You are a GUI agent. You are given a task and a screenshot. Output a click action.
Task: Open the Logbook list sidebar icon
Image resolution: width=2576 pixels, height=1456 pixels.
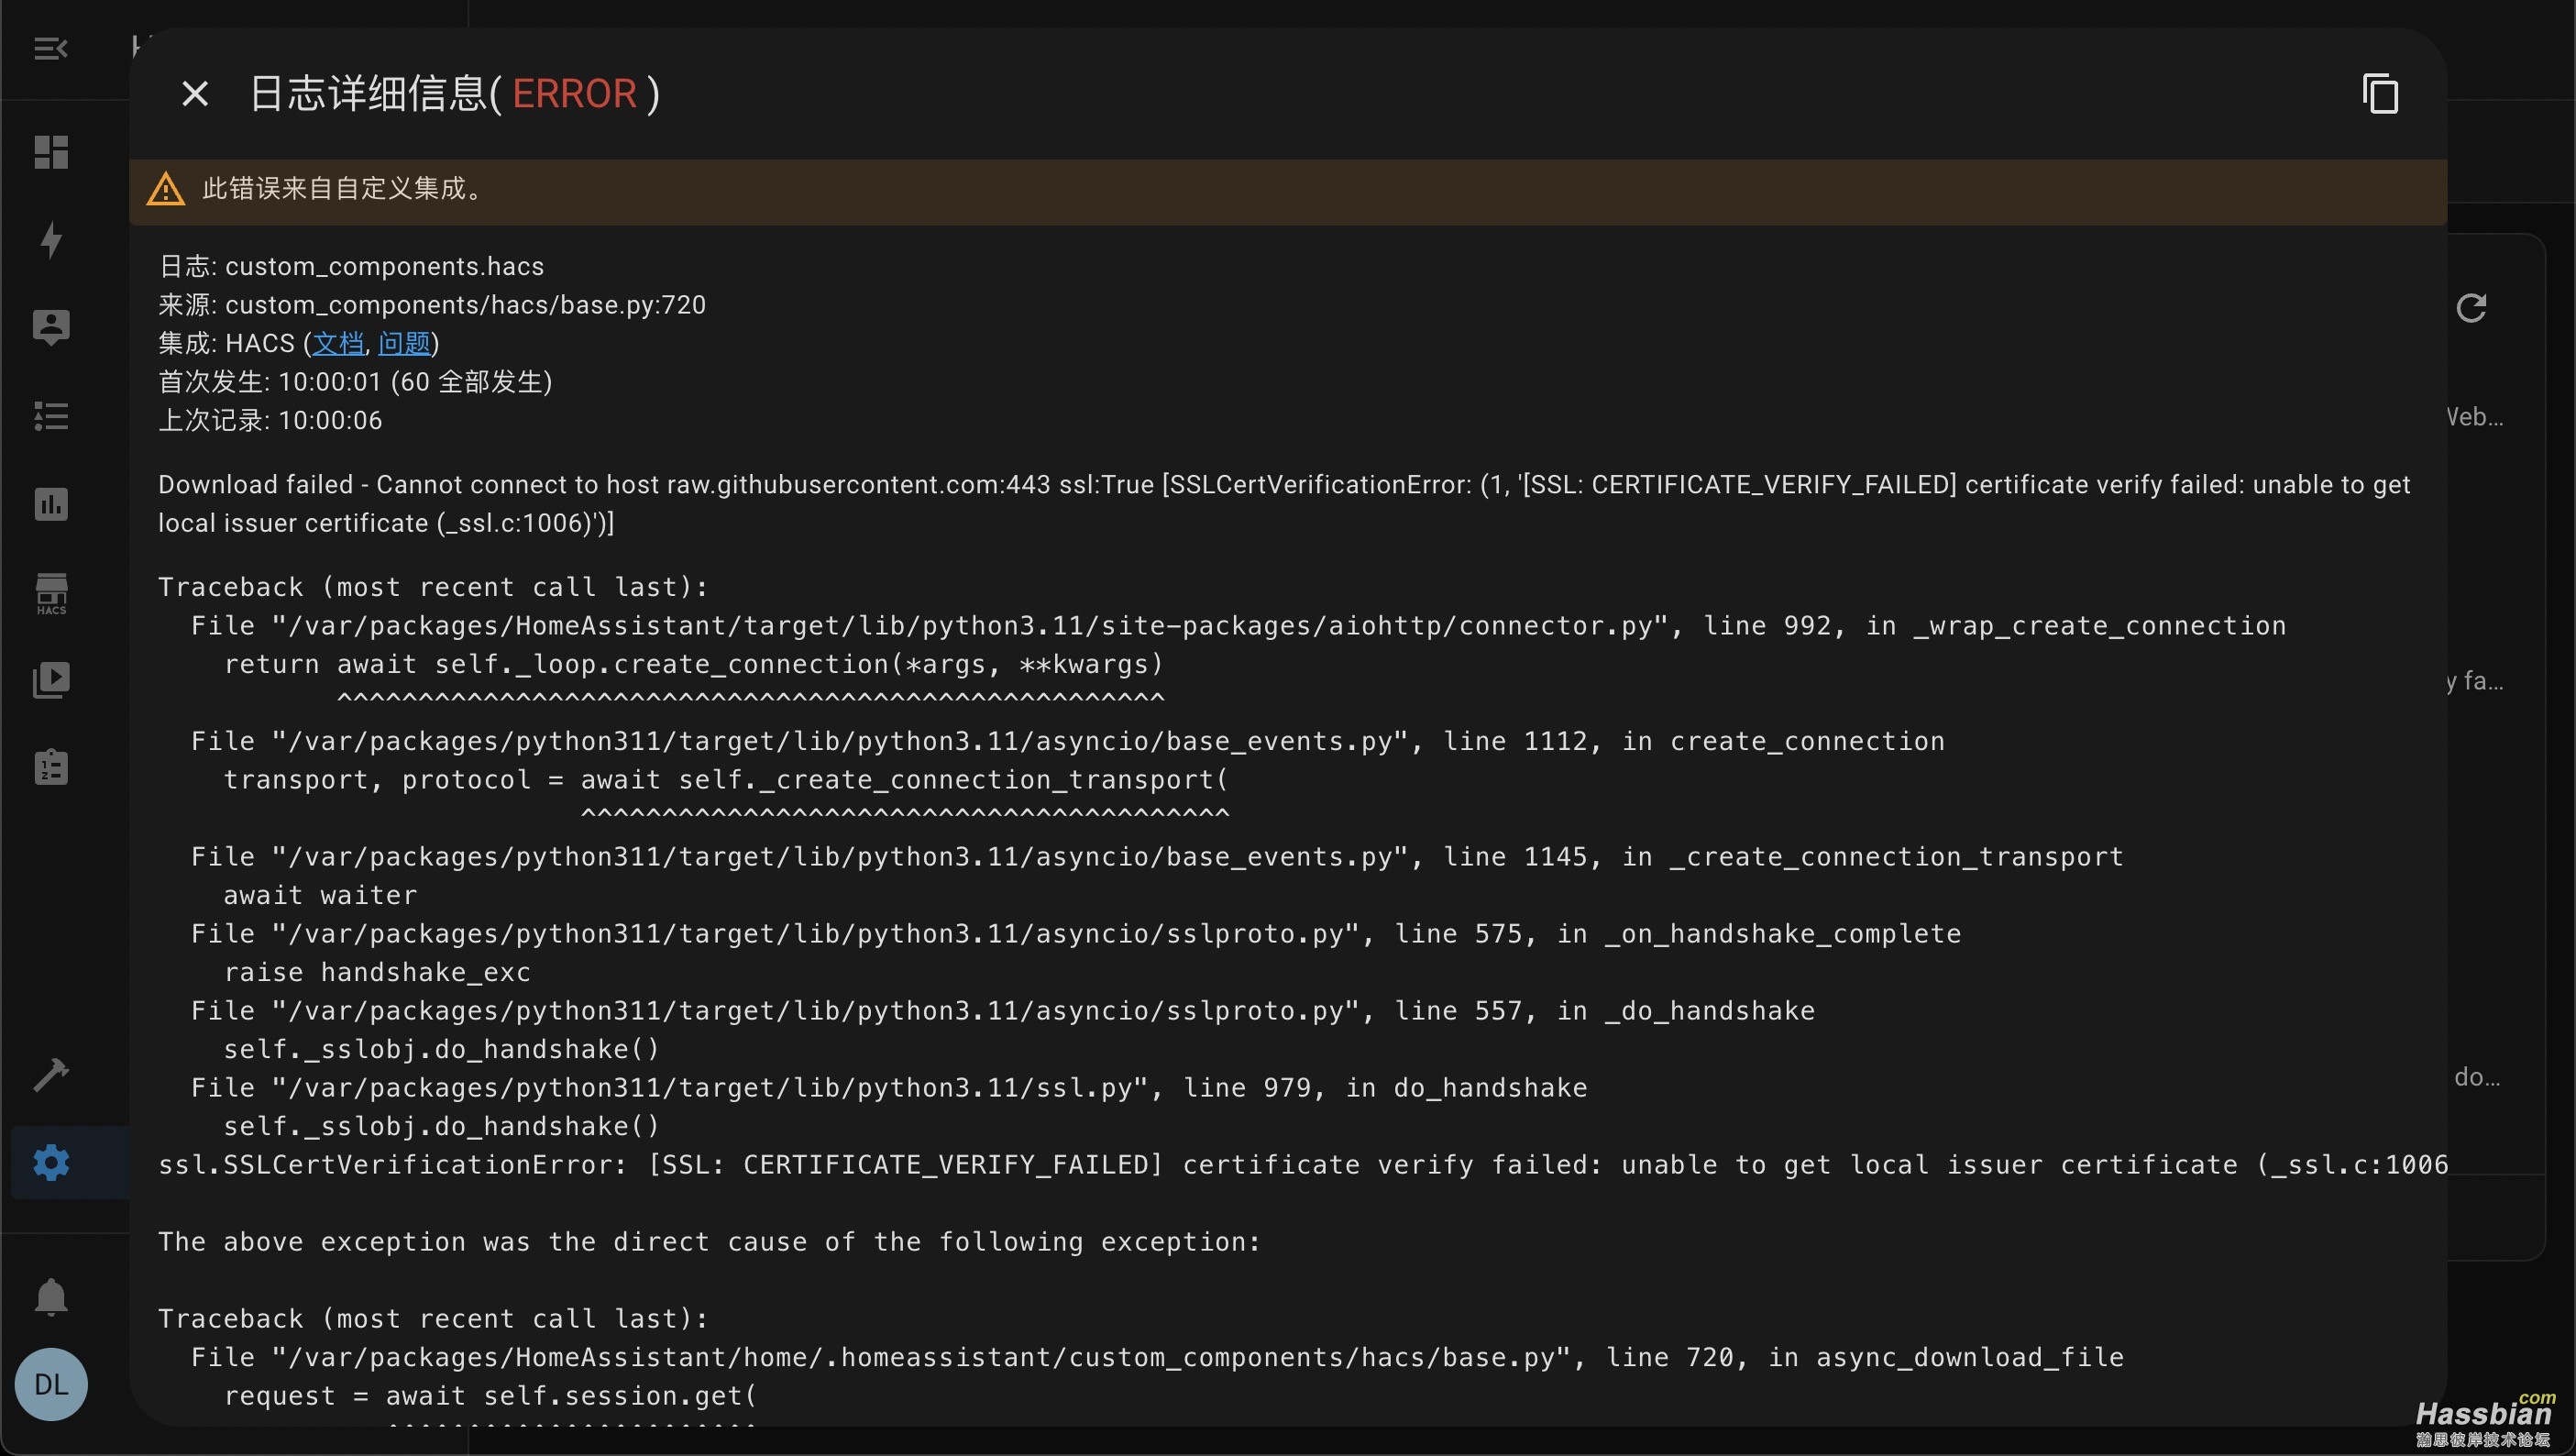51,416
